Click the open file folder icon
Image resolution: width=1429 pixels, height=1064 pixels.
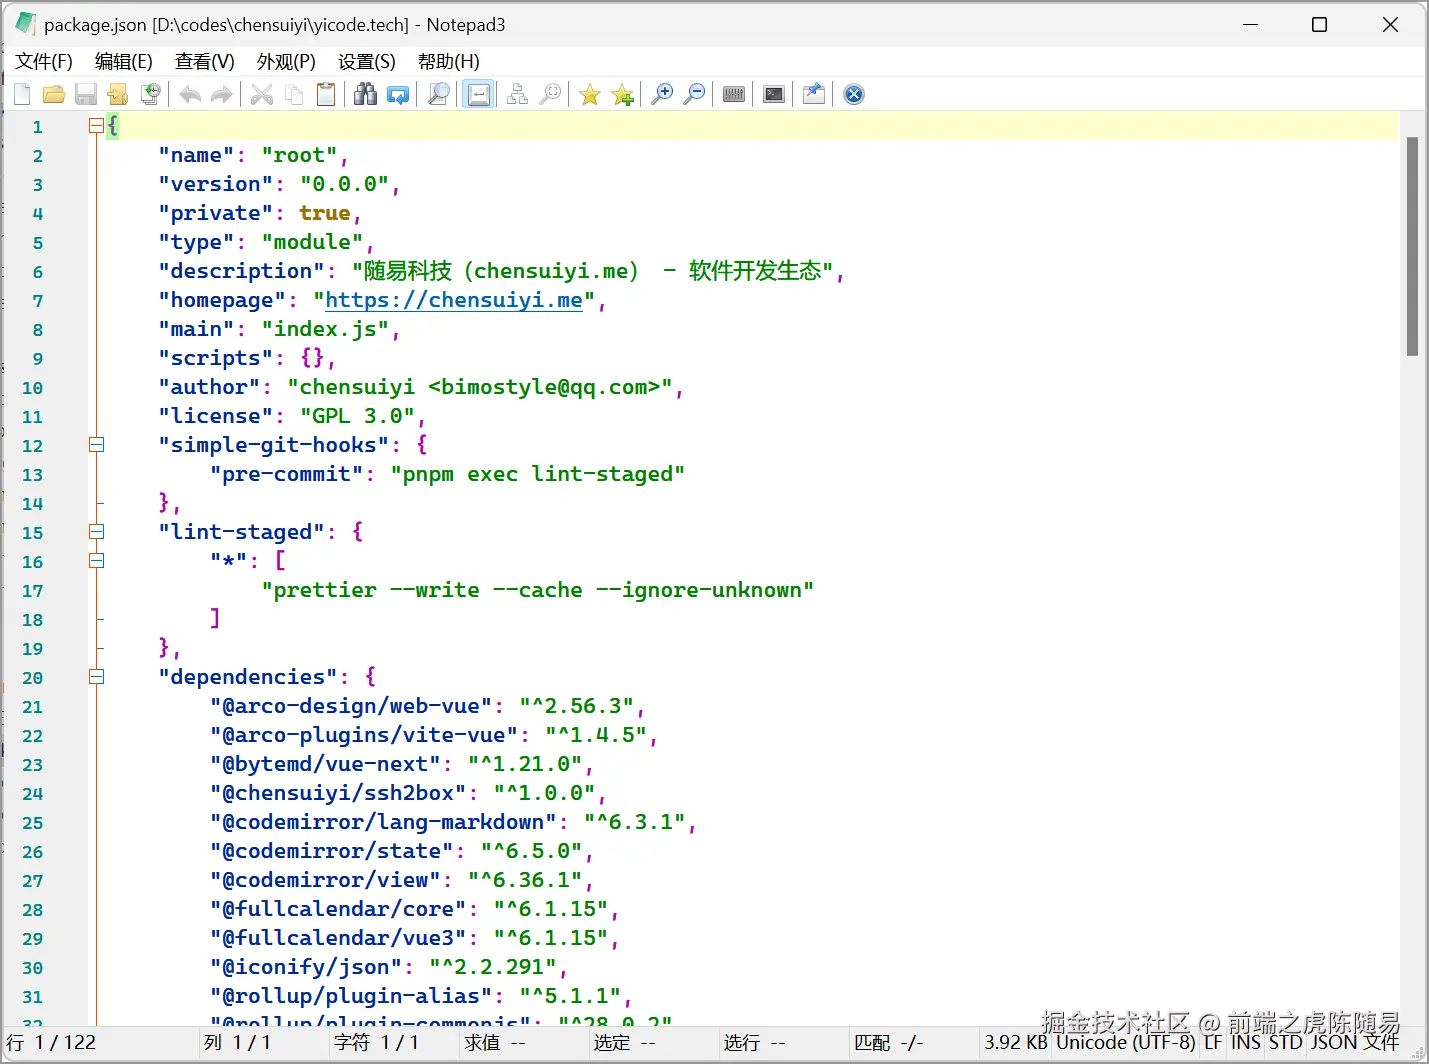click(54, 94)
